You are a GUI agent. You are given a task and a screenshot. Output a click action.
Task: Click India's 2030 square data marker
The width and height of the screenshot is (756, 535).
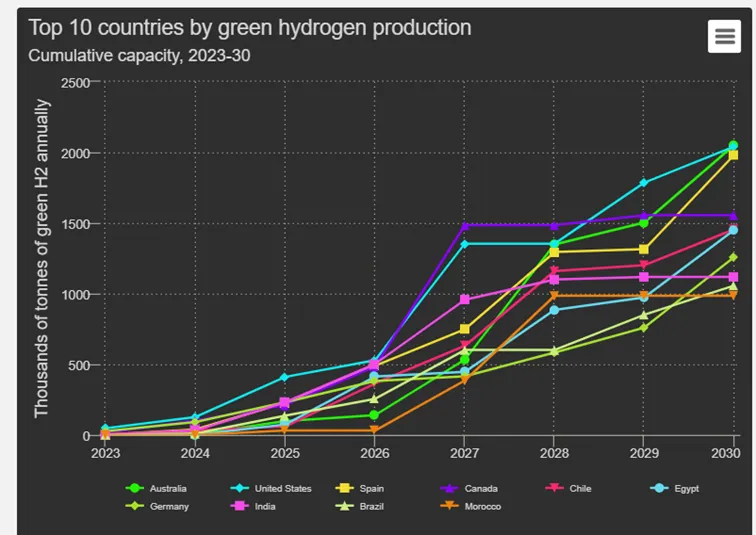[x=733, y=277]
